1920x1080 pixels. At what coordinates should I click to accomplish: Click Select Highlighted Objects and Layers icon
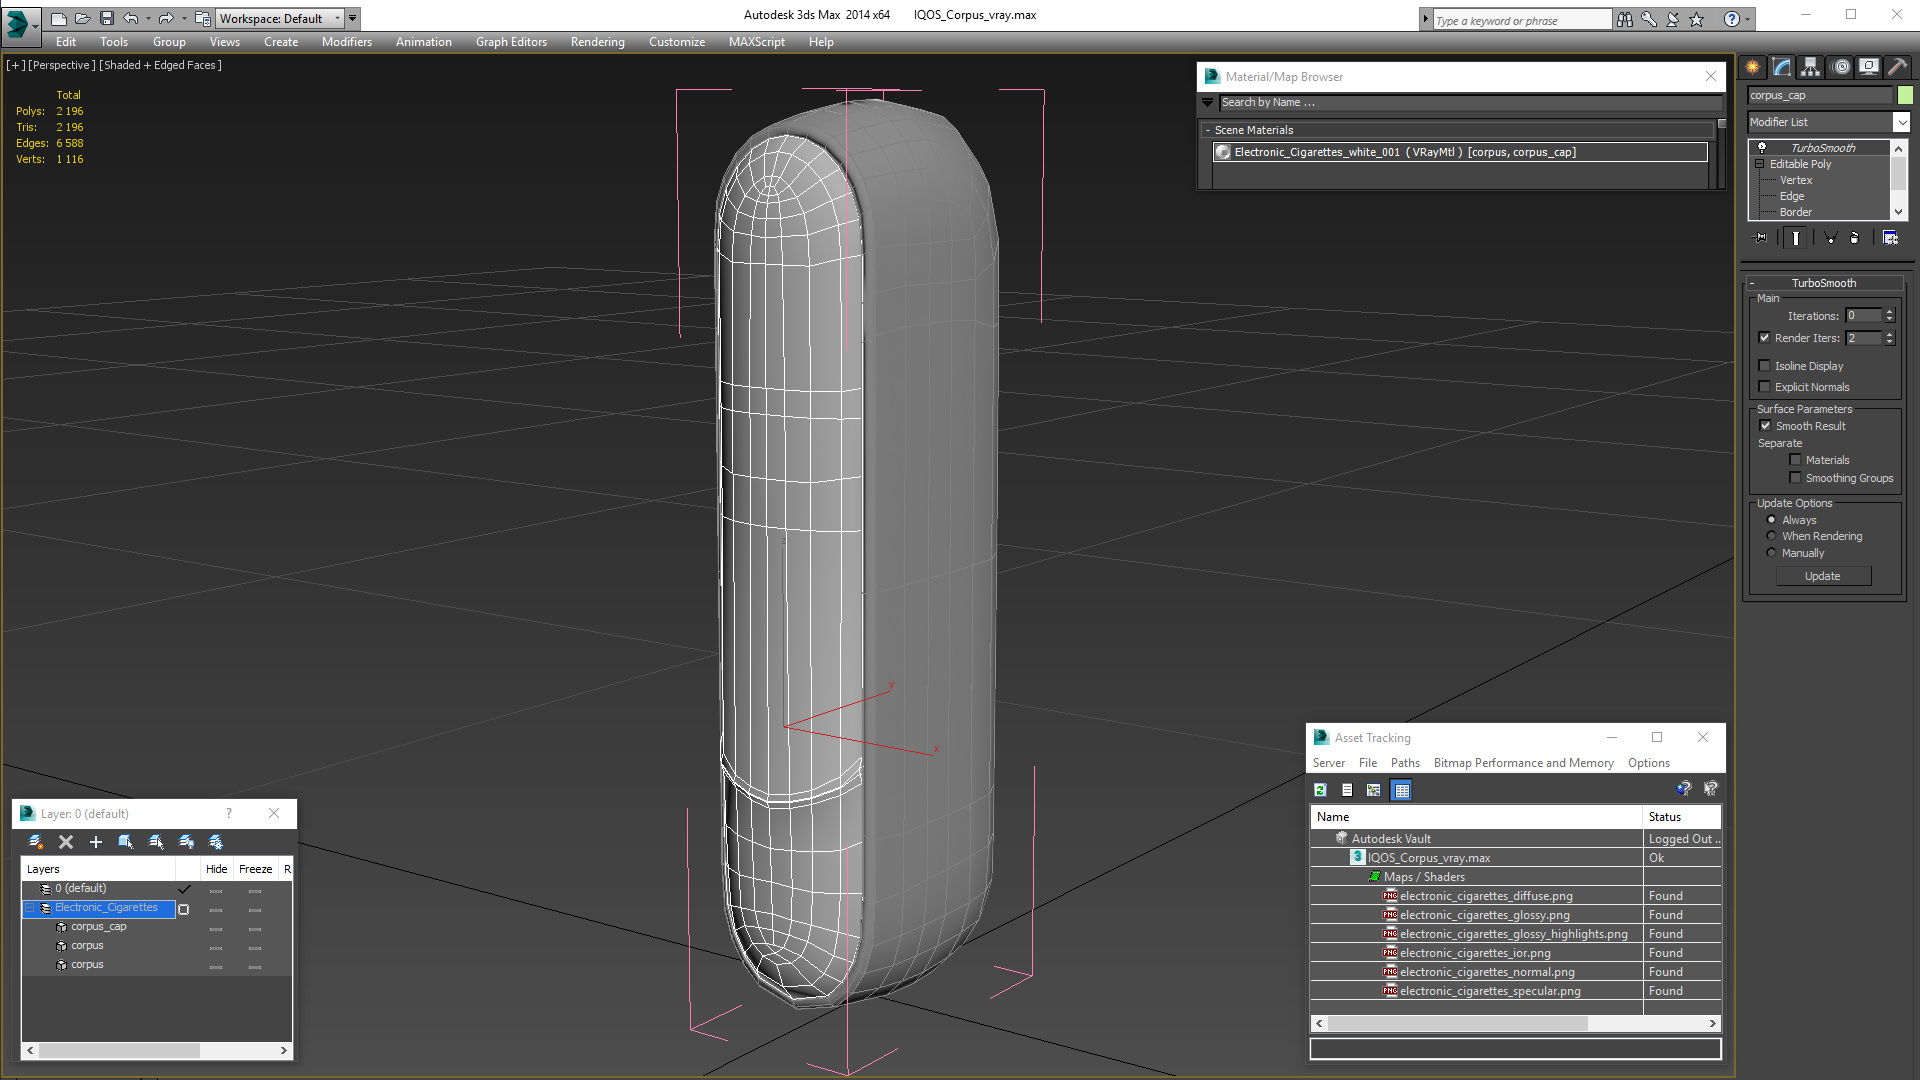(x=126, y=842)
